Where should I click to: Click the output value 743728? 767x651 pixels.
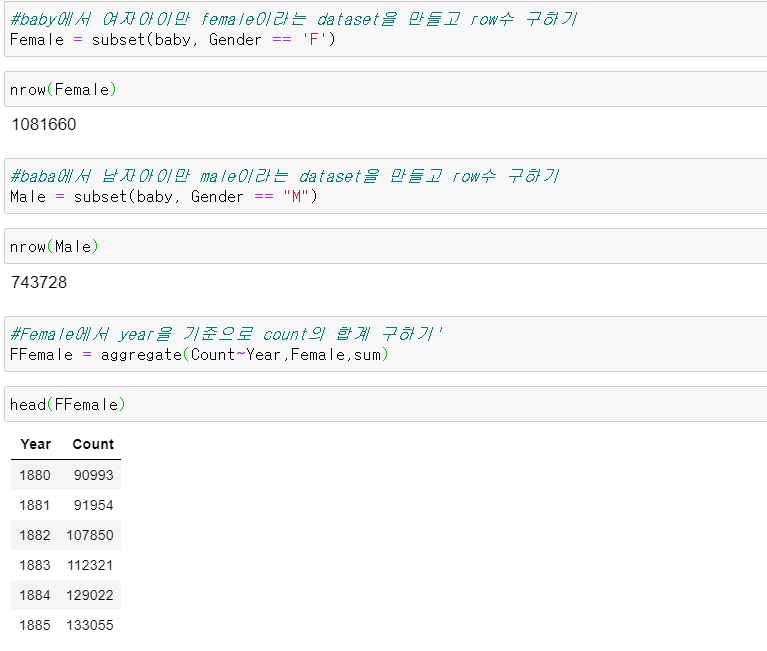39,282
